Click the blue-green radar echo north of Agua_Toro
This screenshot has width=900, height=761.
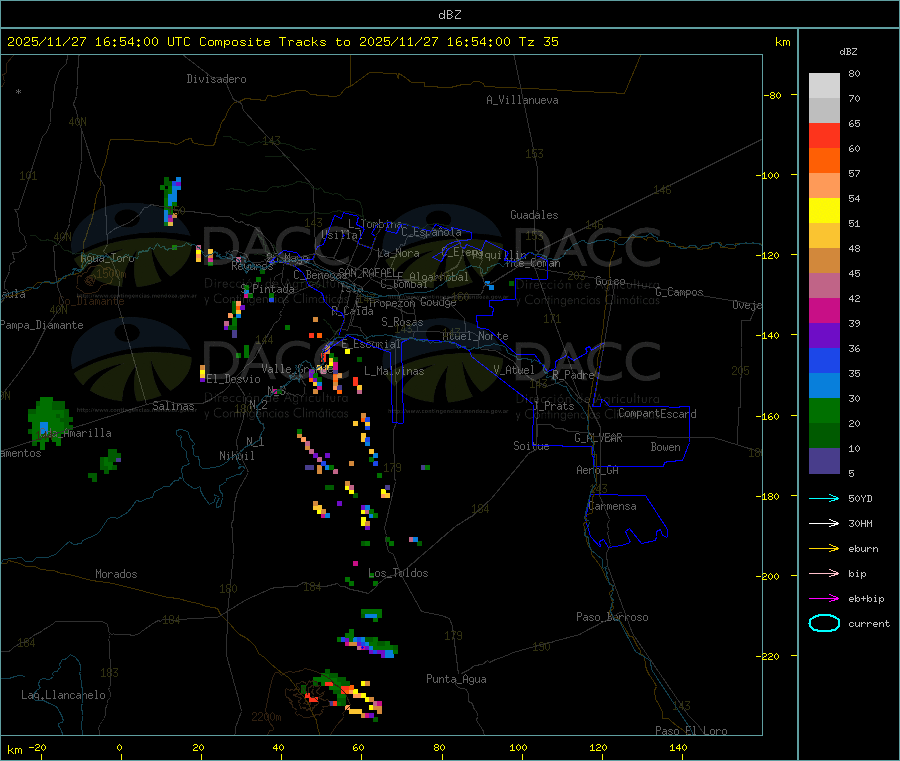click(172, 201)
